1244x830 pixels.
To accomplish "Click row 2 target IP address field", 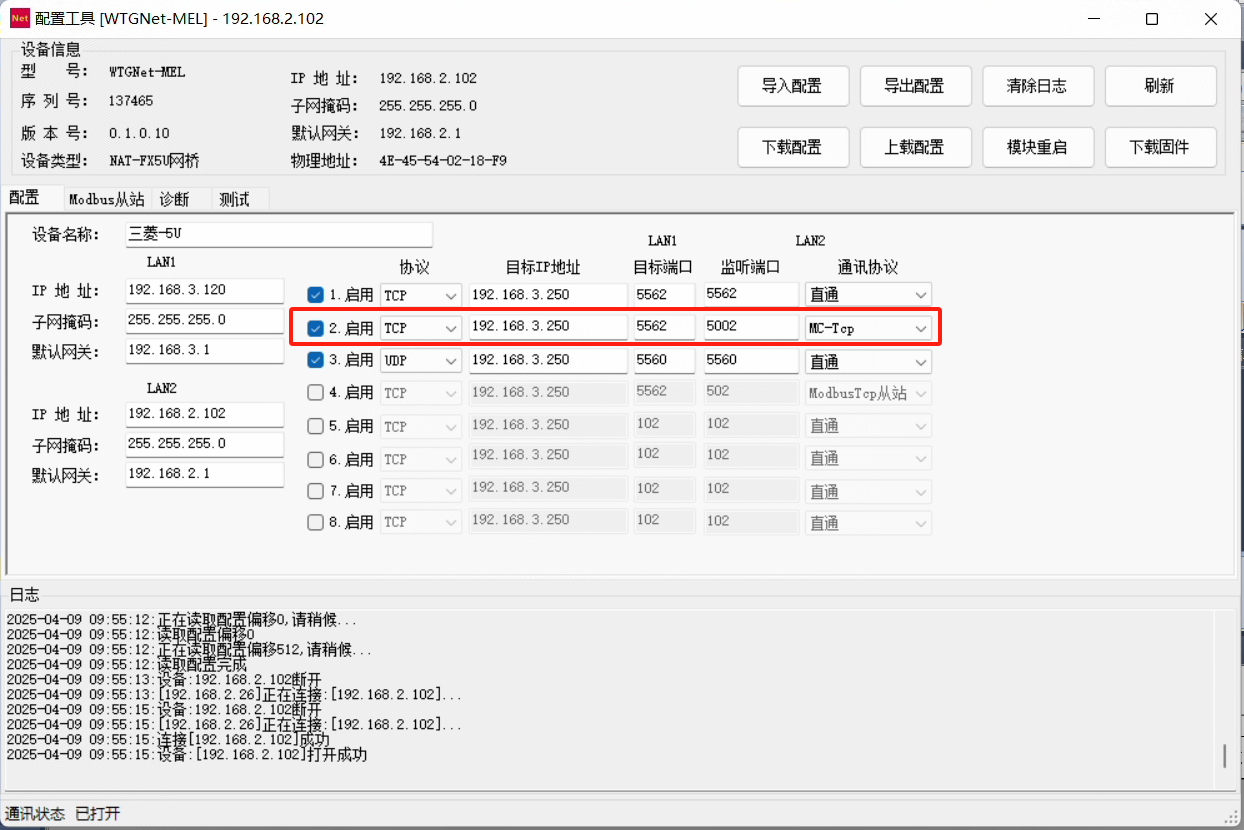I will 548,327.
